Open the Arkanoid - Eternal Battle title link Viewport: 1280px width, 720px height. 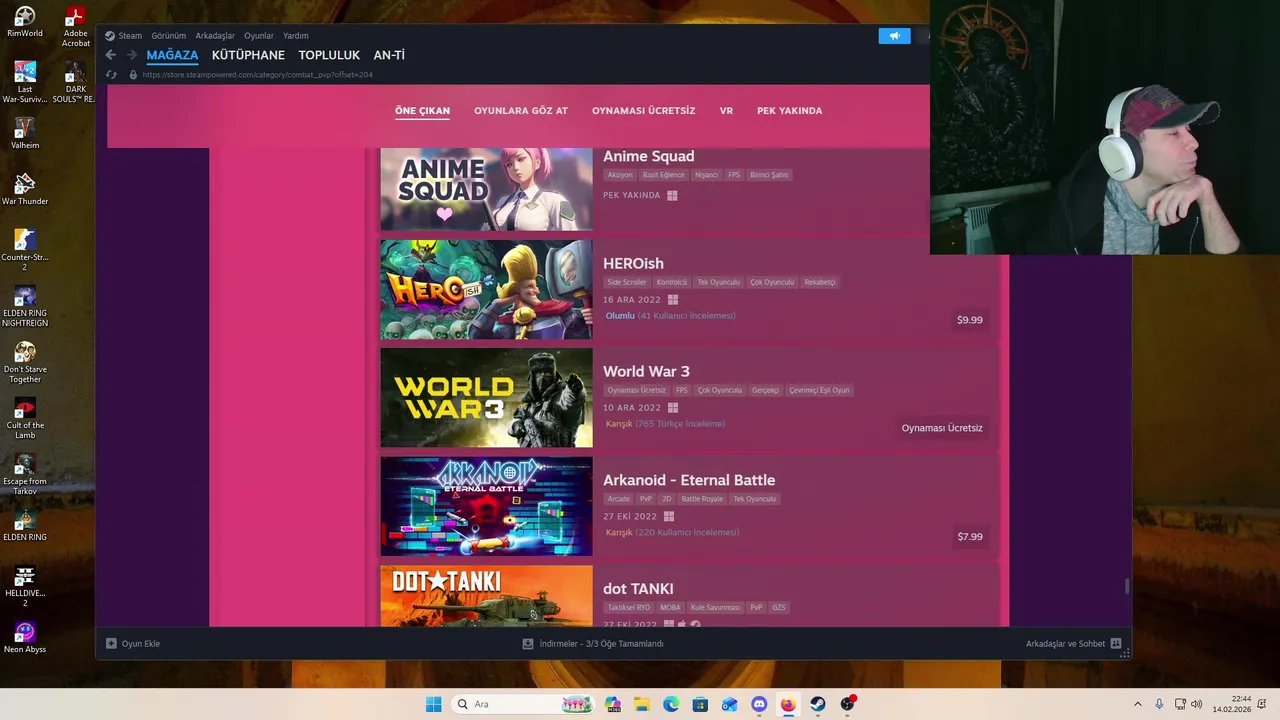point(689,480)
